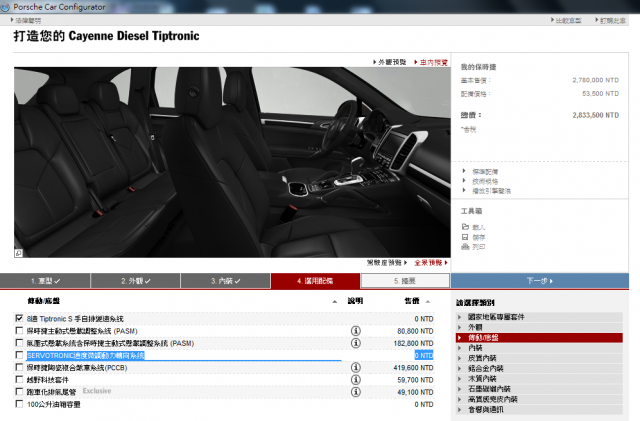Open info icon for the 59,700 NTD option
Screen dimensions: 640x421
[x=356, y=380]
